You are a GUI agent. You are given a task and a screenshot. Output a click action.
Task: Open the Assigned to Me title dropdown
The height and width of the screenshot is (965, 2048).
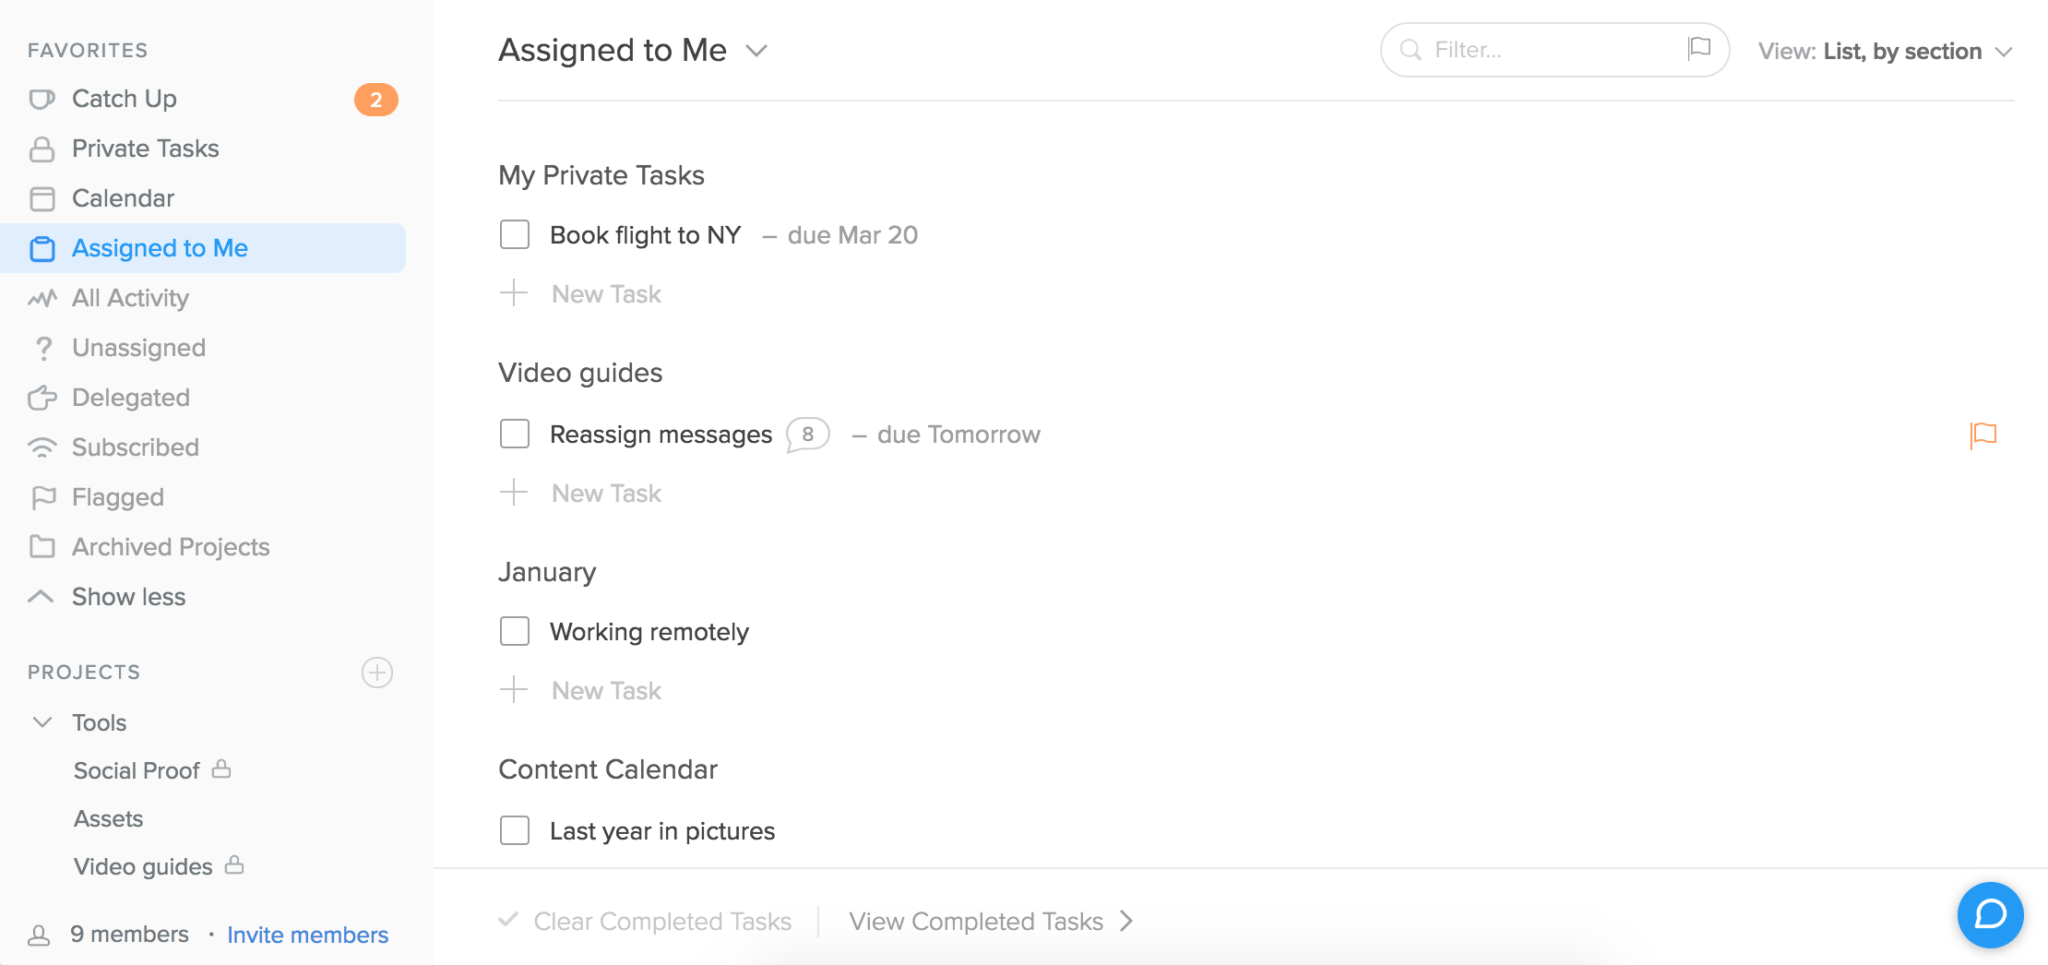(757, 51)
